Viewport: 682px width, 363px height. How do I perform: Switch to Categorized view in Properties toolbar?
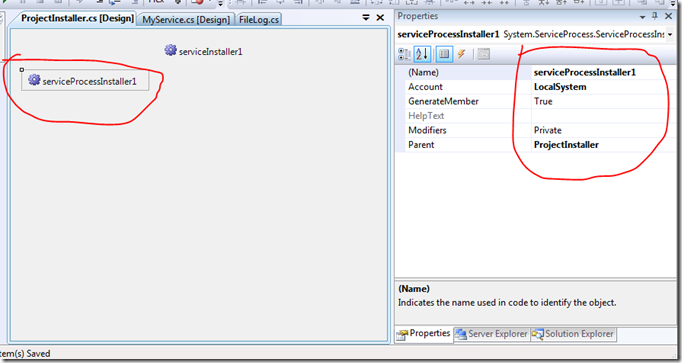click(x=404, y=54)
